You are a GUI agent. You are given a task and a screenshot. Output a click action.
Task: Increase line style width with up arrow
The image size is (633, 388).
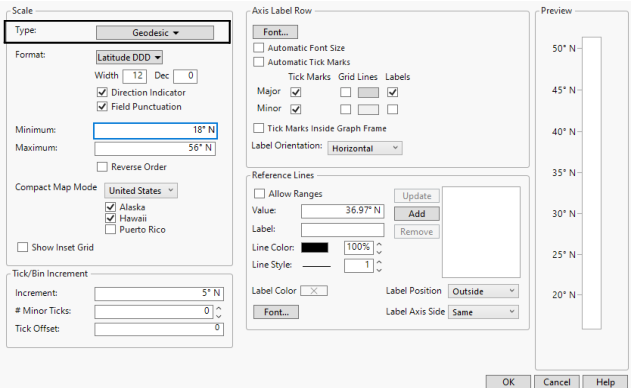pyautogui.click(x=379, y=262)
